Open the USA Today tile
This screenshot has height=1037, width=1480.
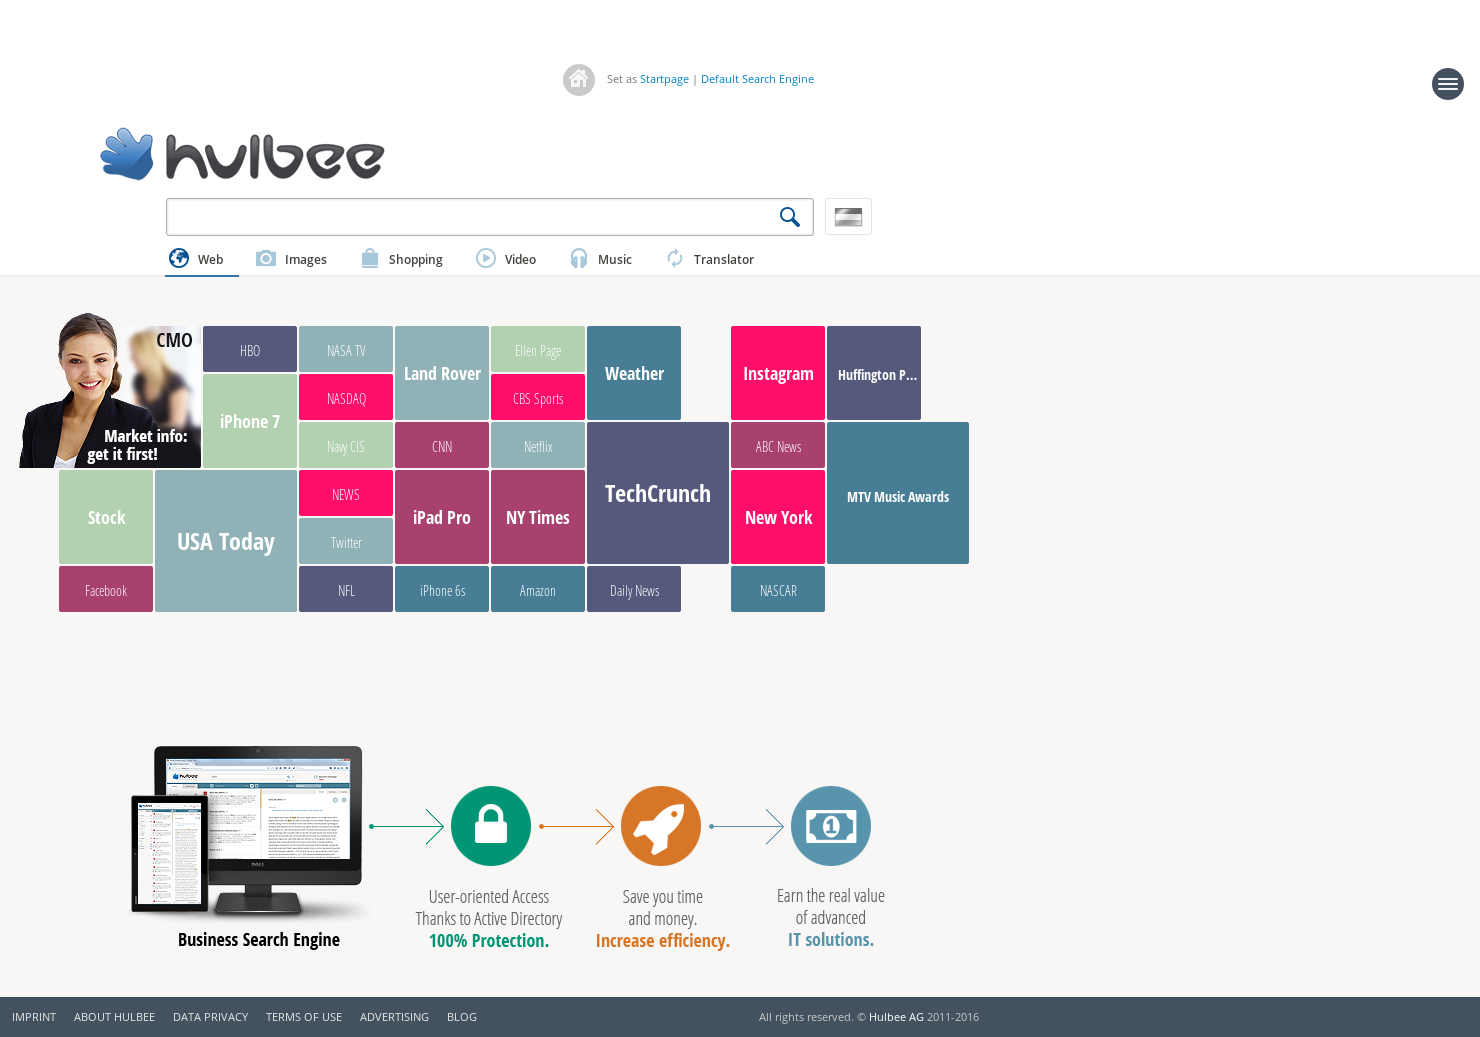[226, 541]
